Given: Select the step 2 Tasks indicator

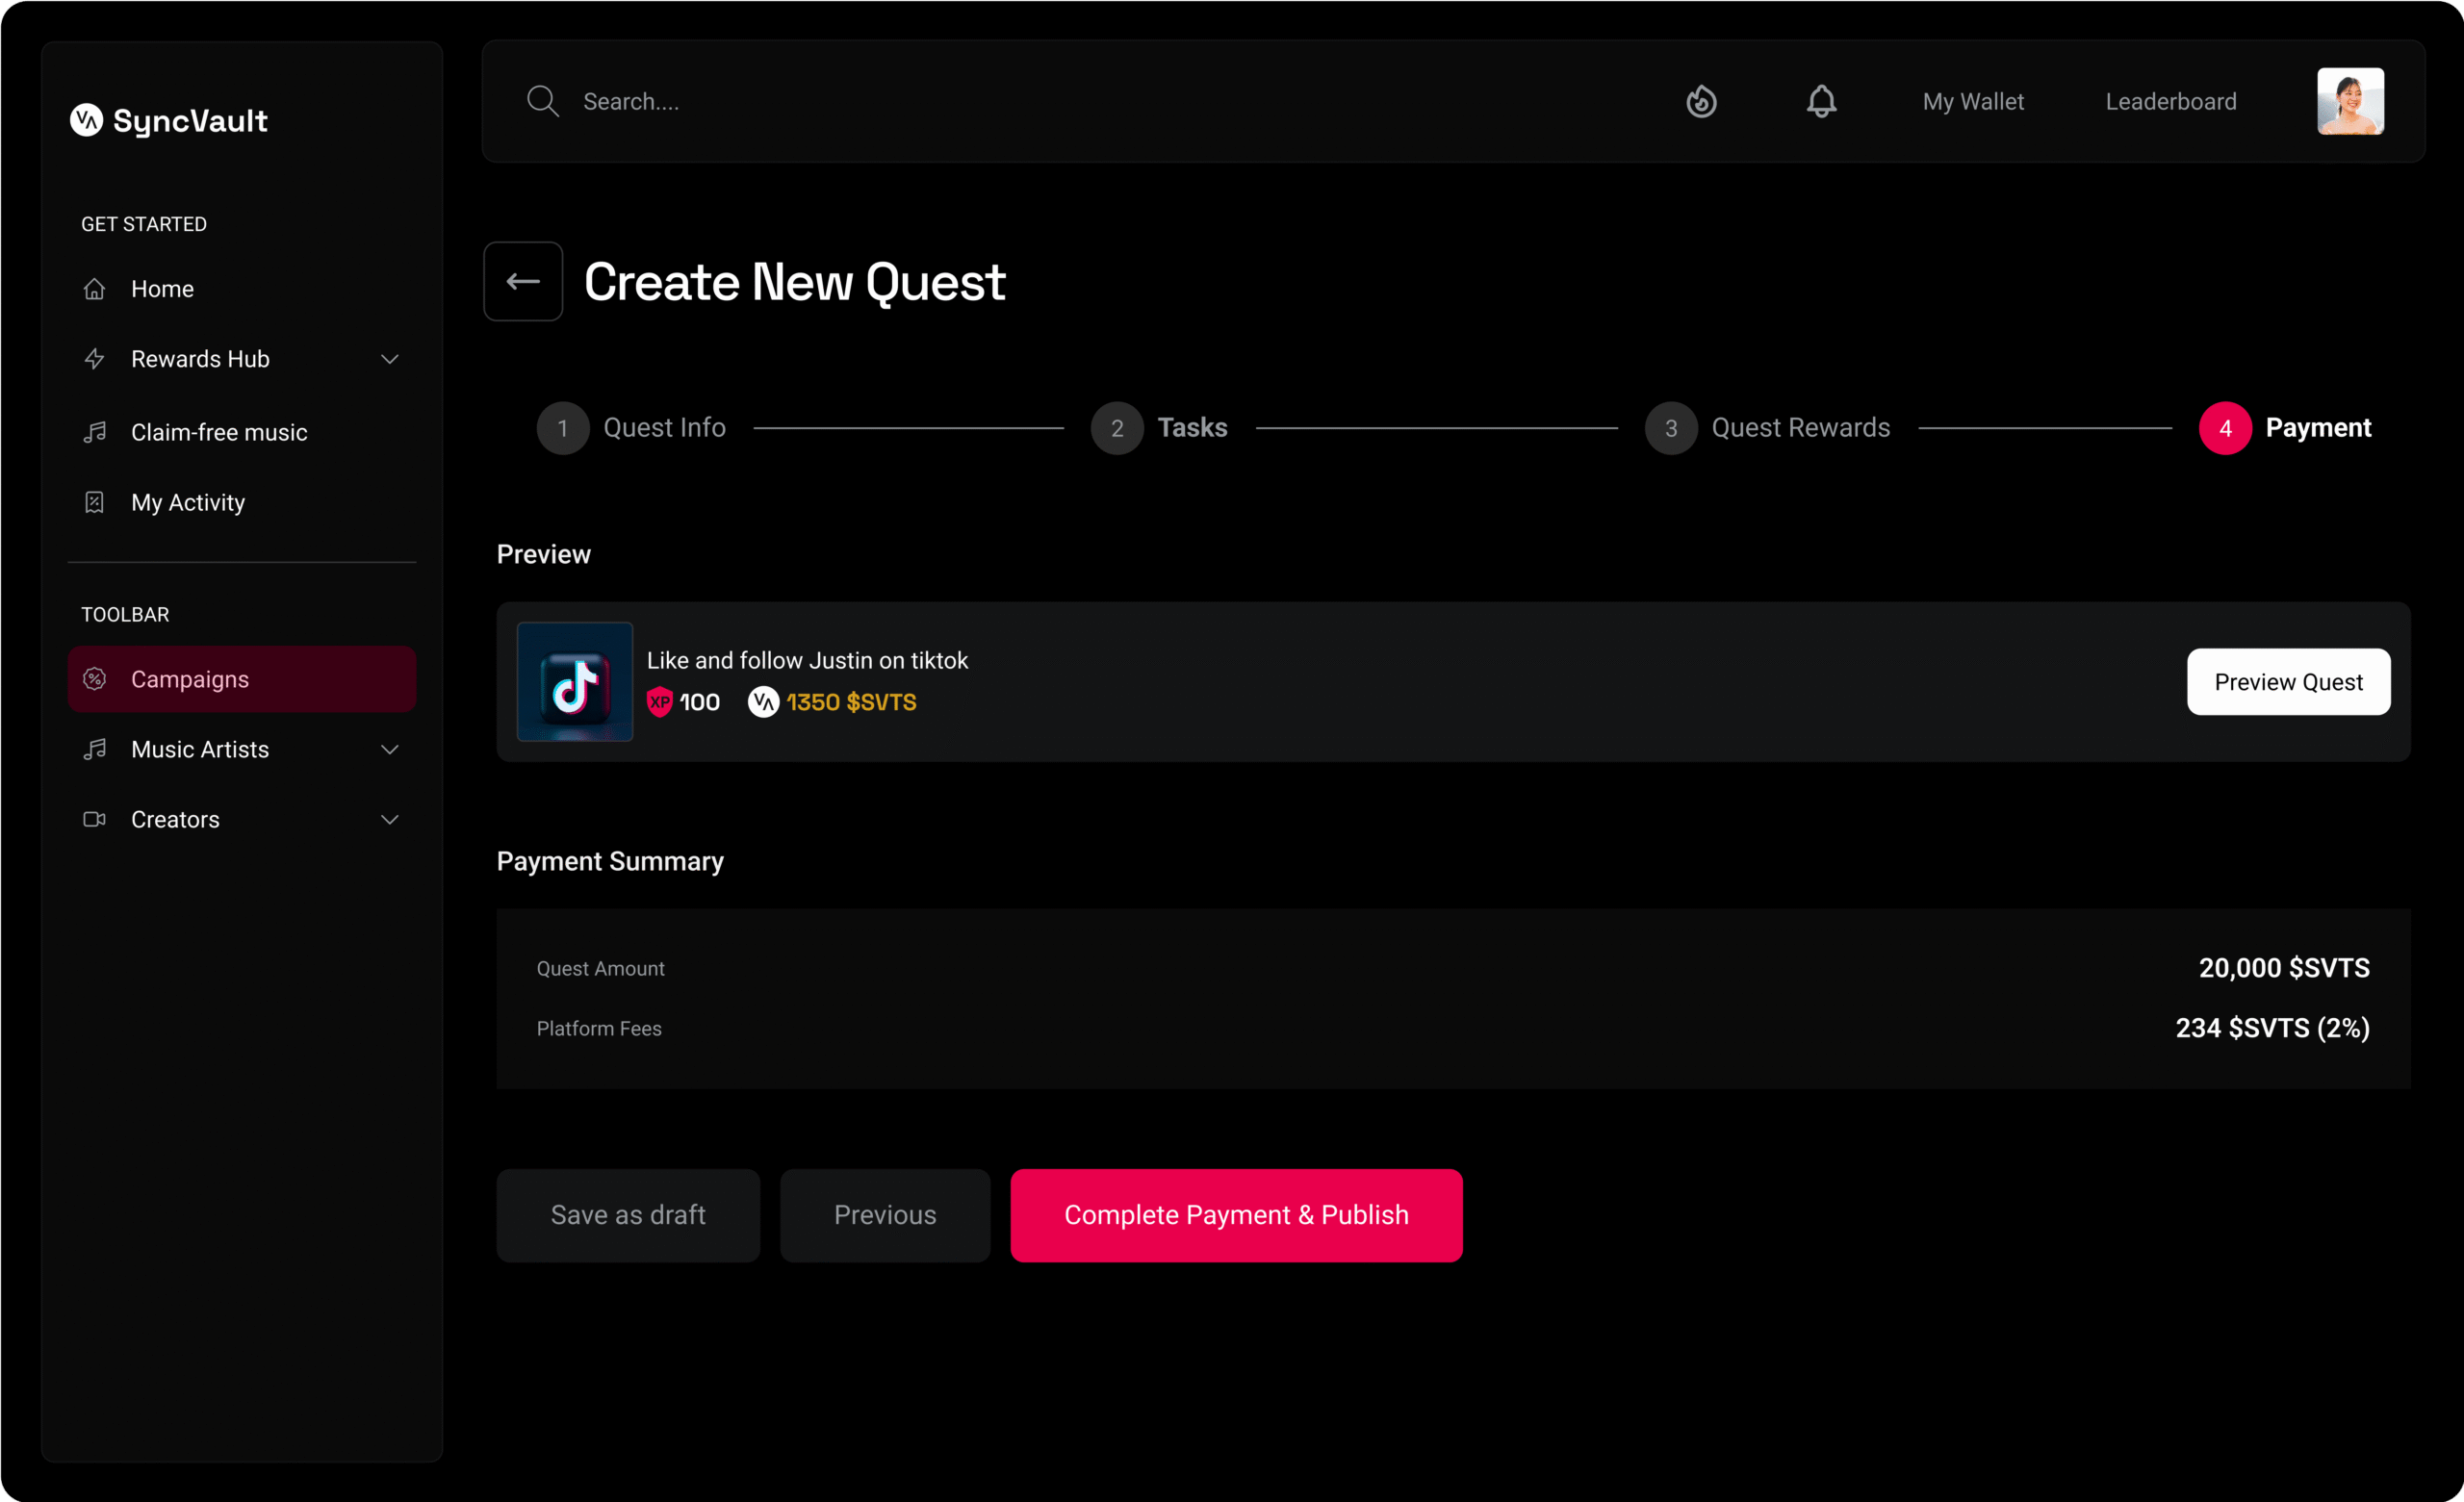Looking at the screenshot, I should coord(1117,428).
